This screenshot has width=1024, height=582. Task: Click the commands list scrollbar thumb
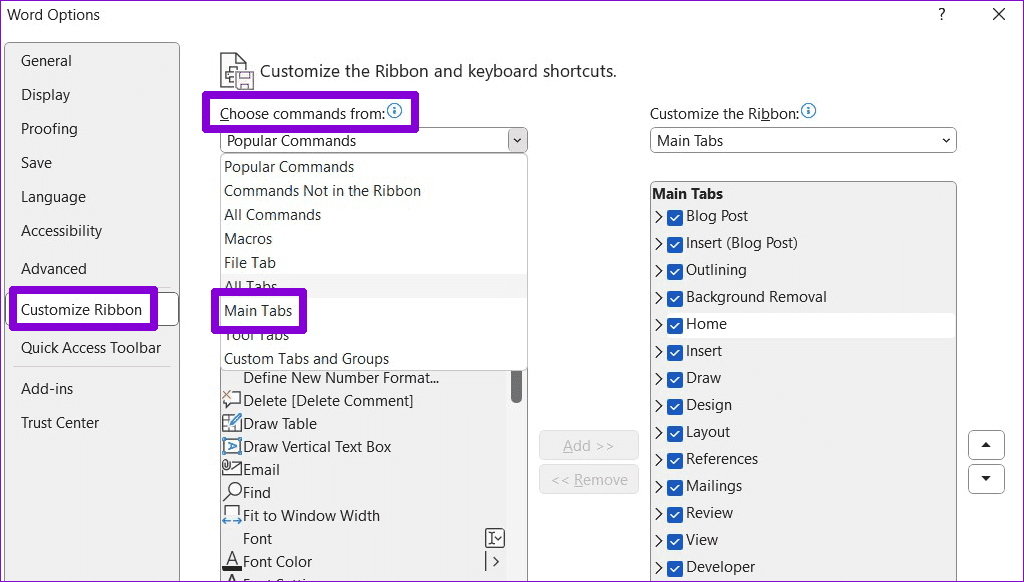(517, 386)
